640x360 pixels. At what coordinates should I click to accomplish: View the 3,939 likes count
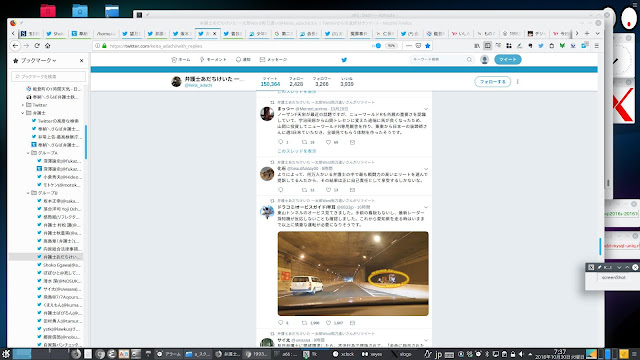click(347, 81)
